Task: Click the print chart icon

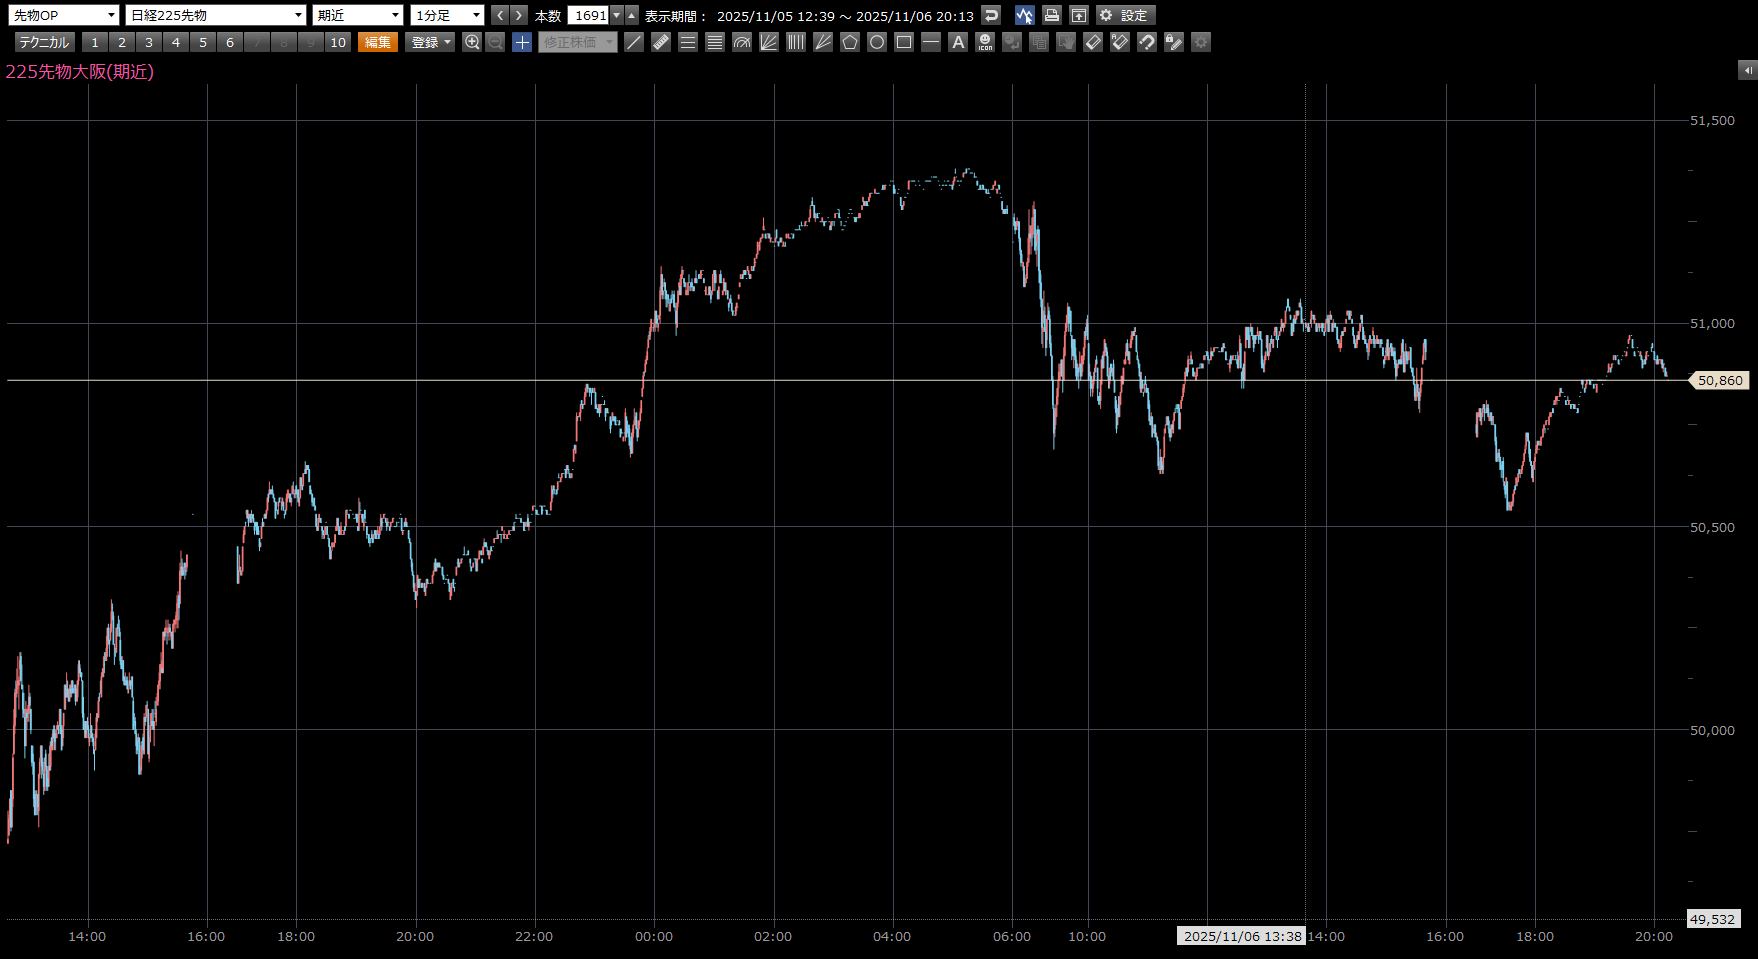Action: [x=1051, y=15]
